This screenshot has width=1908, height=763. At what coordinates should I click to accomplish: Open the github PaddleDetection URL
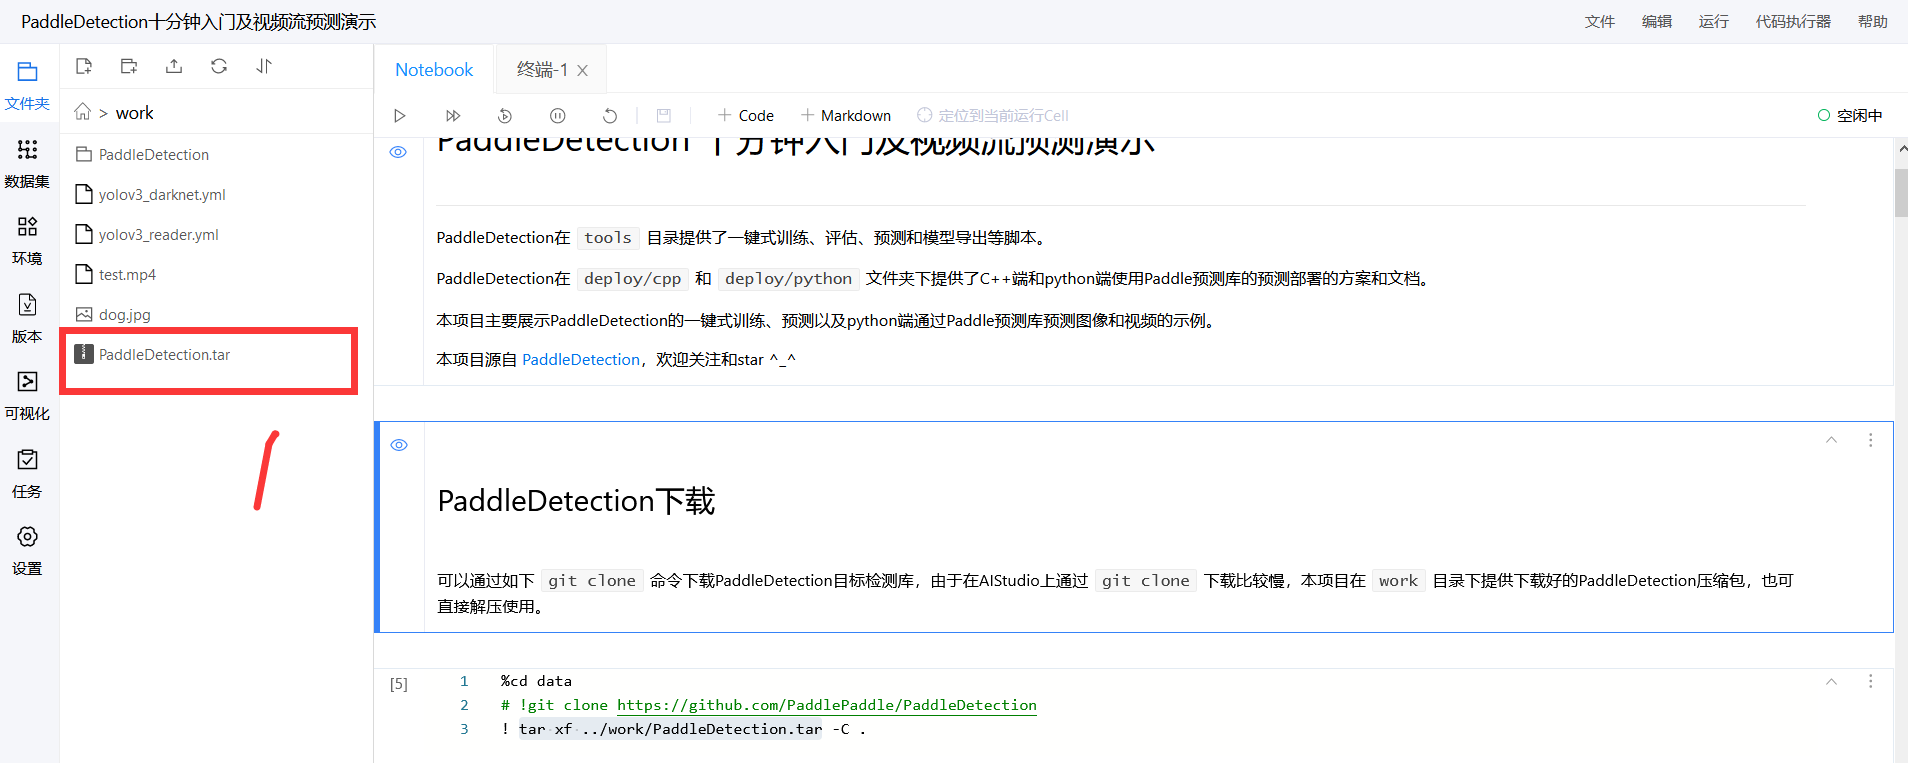tap(826, 705)
